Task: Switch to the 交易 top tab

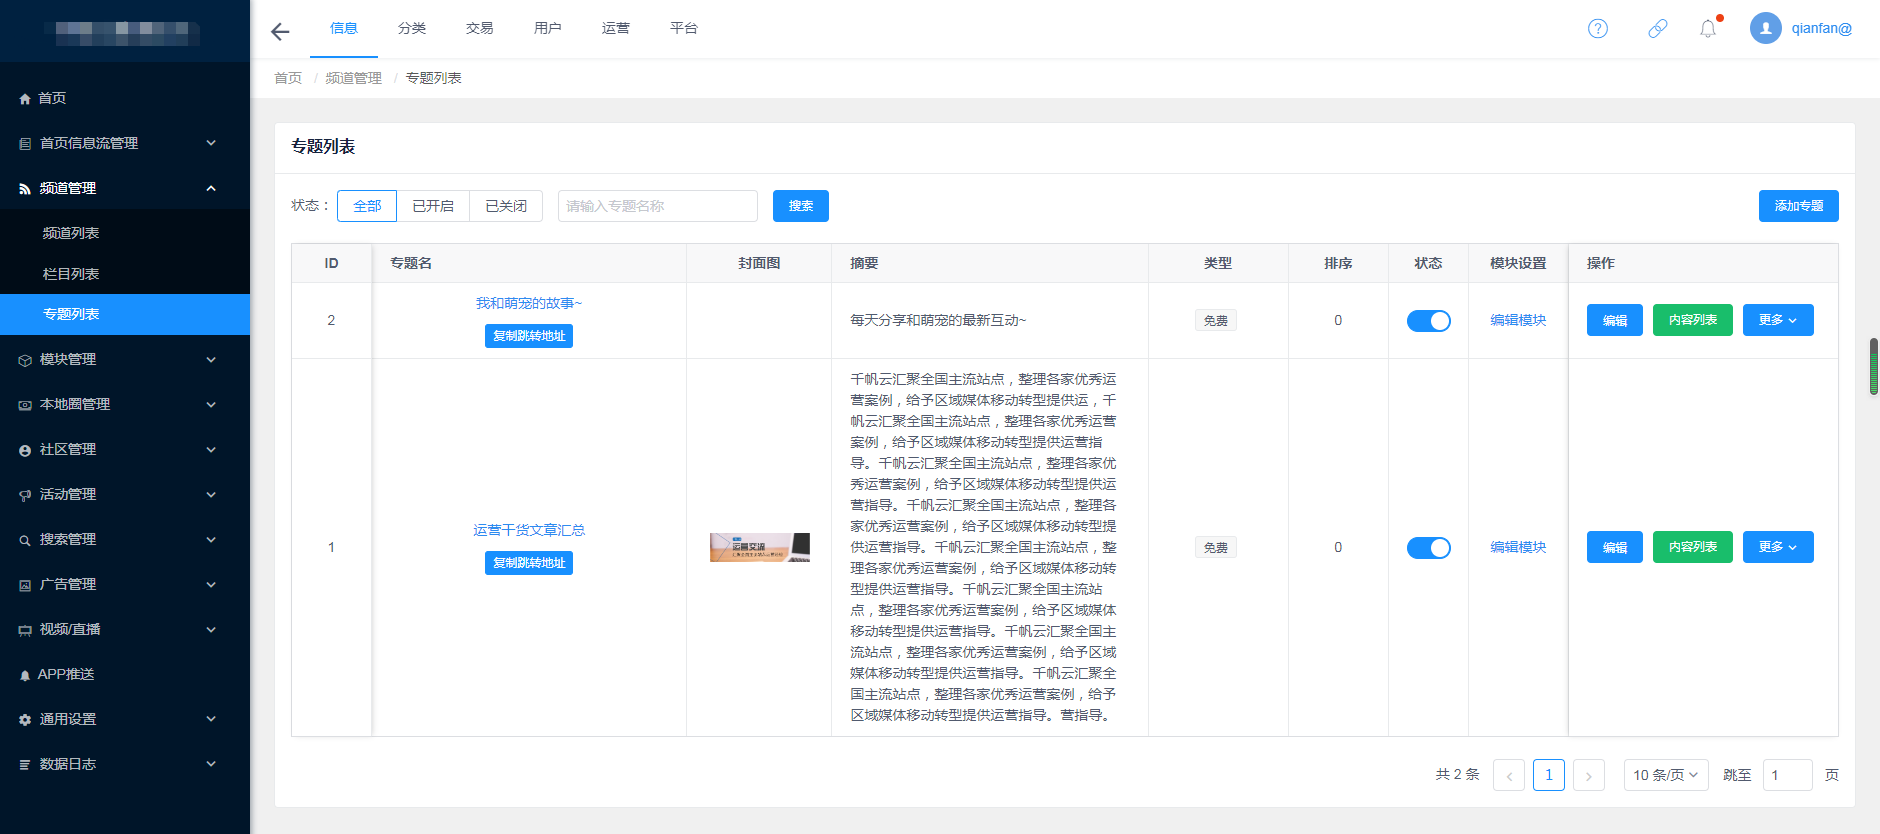Action: (x=480, y=28)
